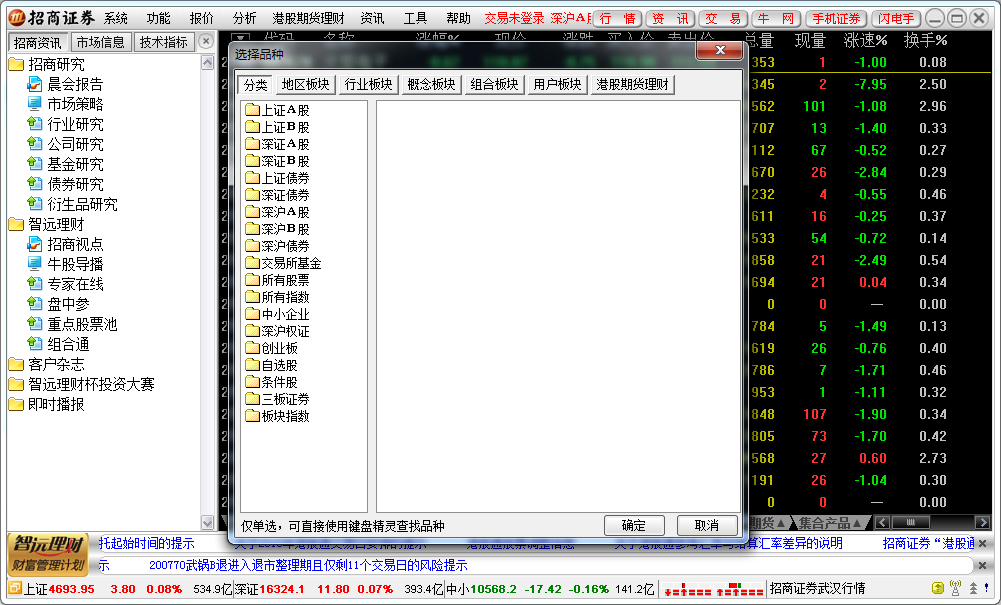This screenshot has height=605, width=1001.
Task: Open 中小企业 category in dialog list
Action: (278, 314)
